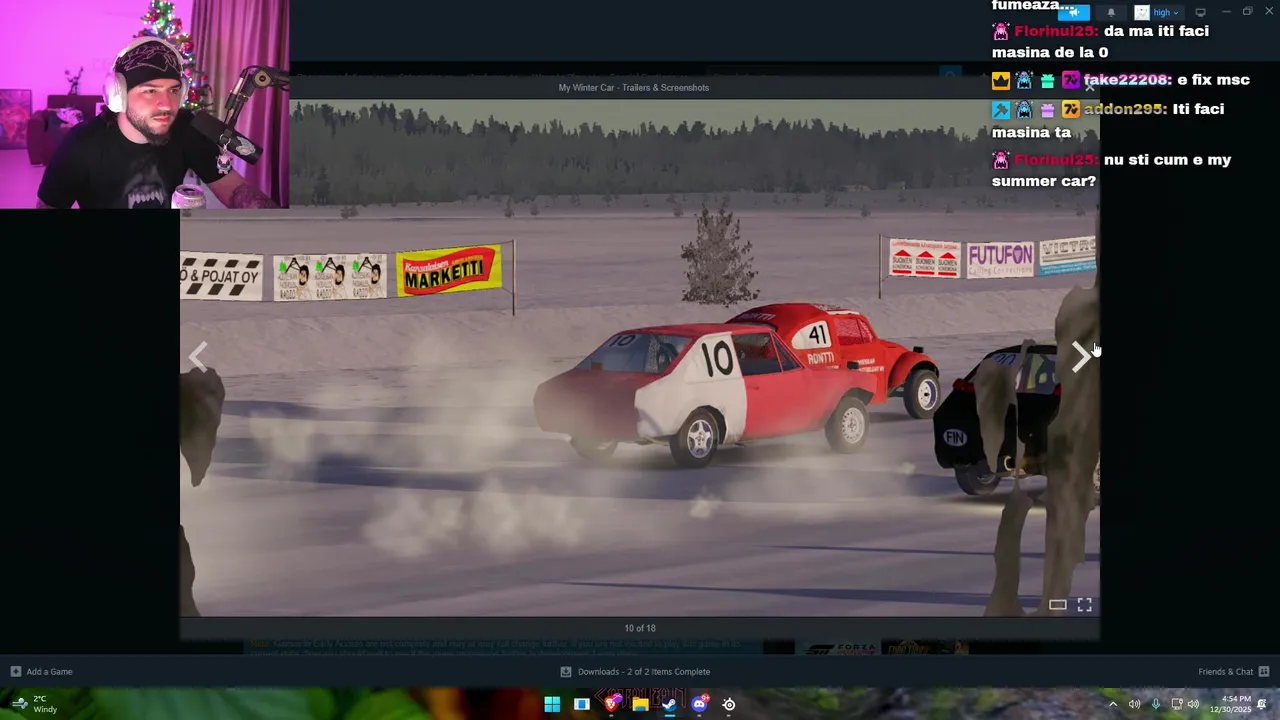1280x720 pixels.
Task: Open Downloads - 2 of 2 Items Complete
Action: (643, 672)
